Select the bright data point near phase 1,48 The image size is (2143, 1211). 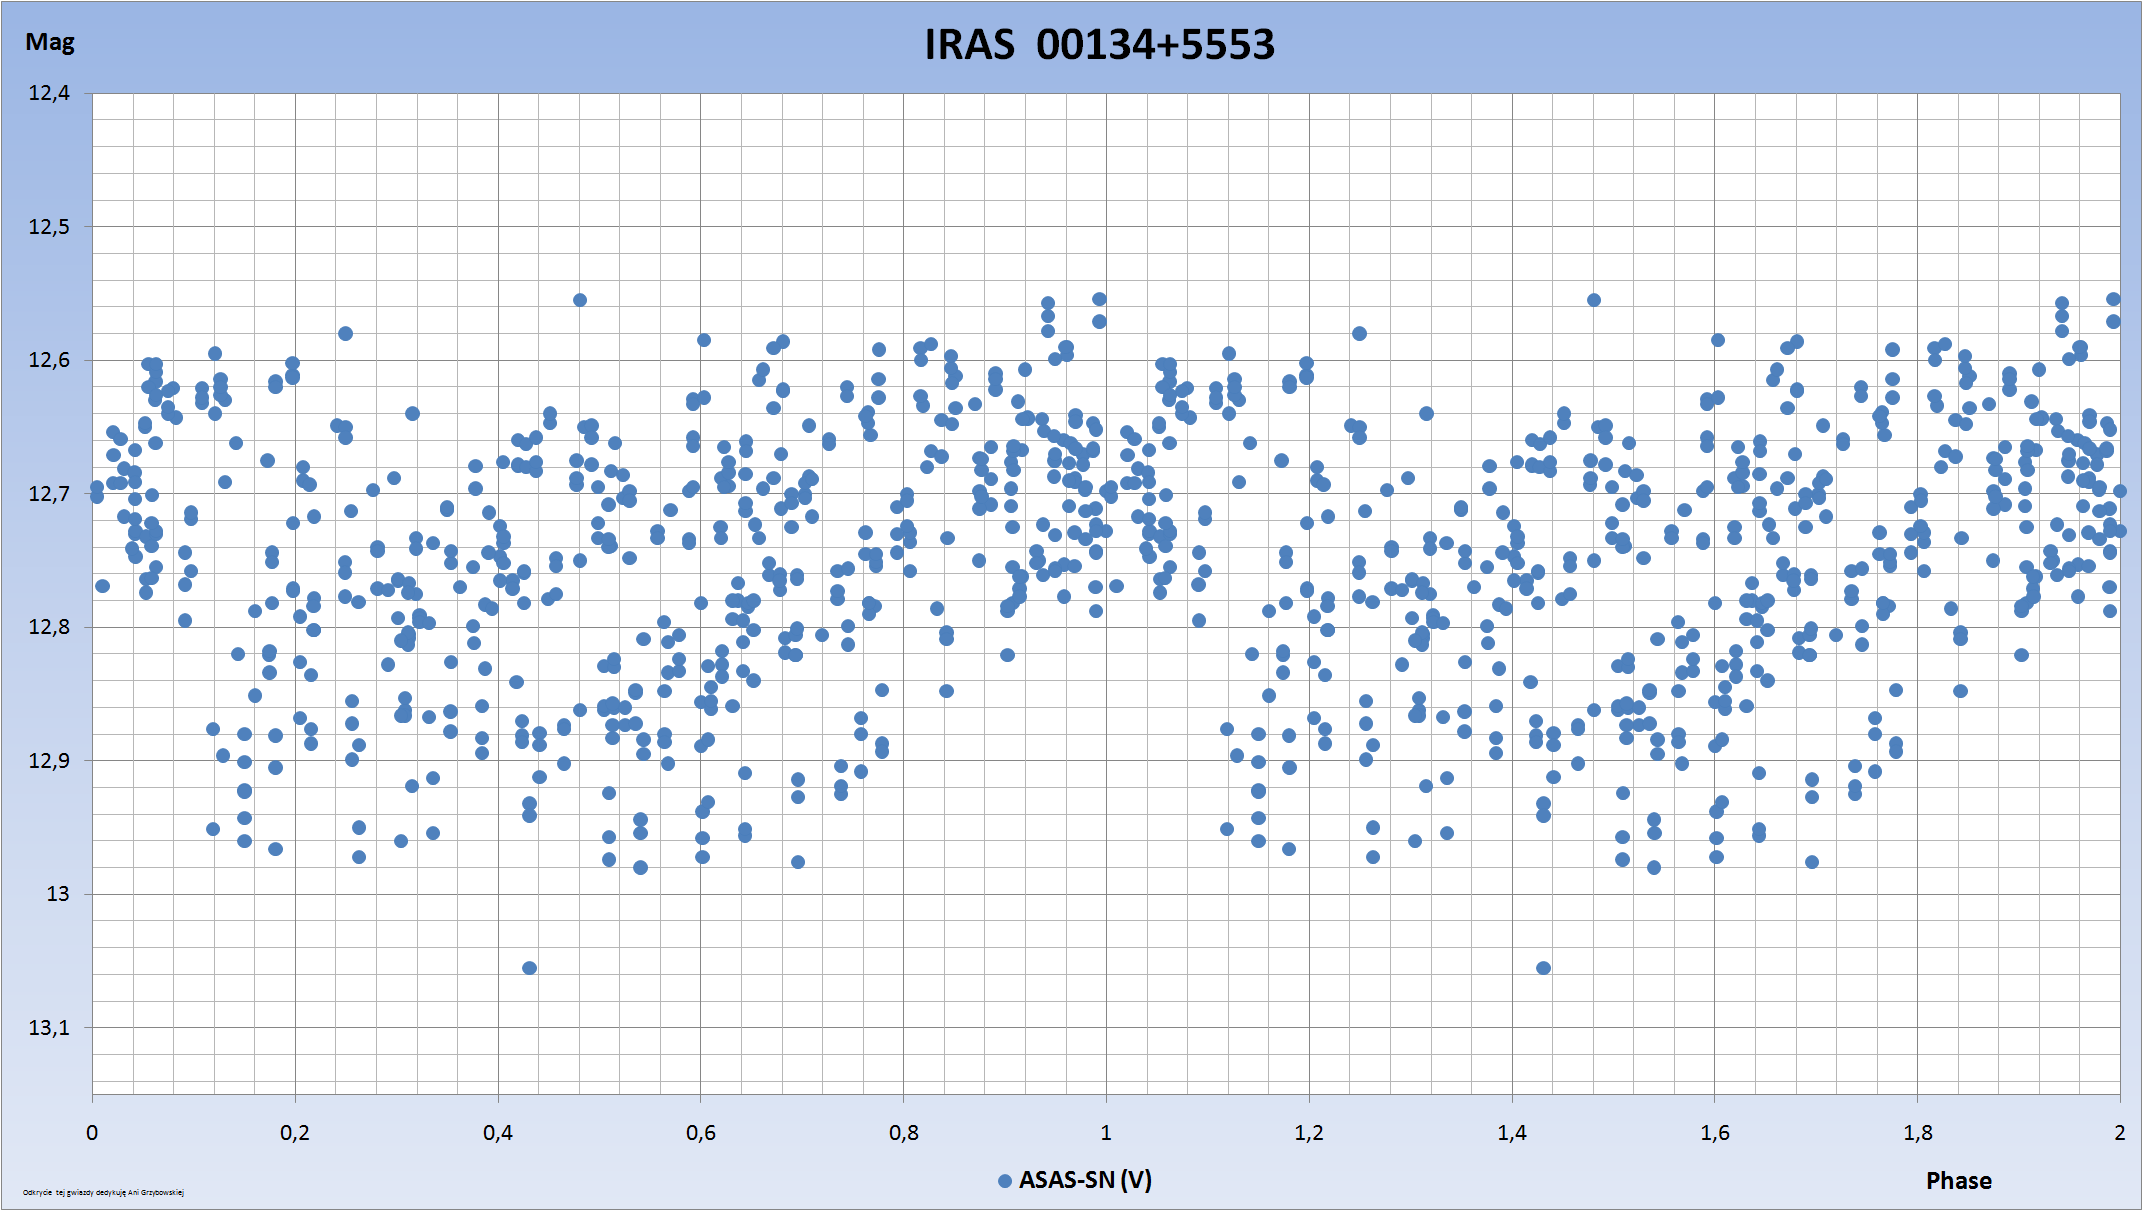click(x=1594, y=300)
